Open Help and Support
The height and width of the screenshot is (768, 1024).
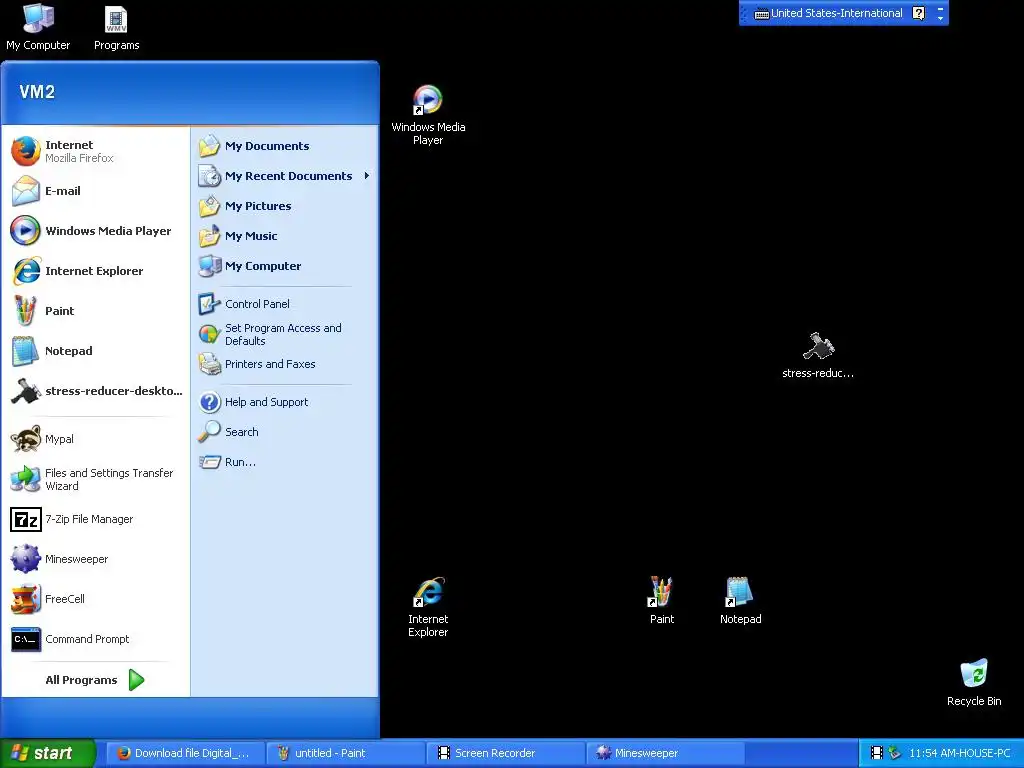coord(284,402)
